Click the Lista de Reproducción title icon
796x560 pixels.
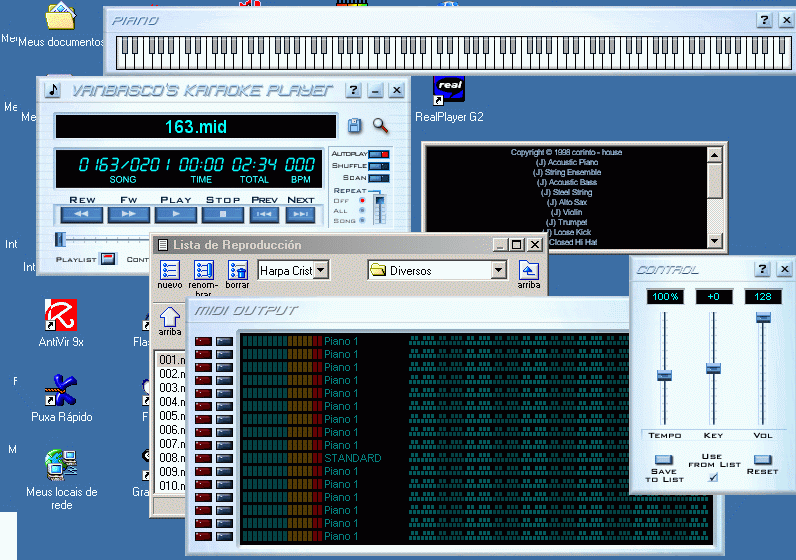pyautogui.click(x=163, y=245)
